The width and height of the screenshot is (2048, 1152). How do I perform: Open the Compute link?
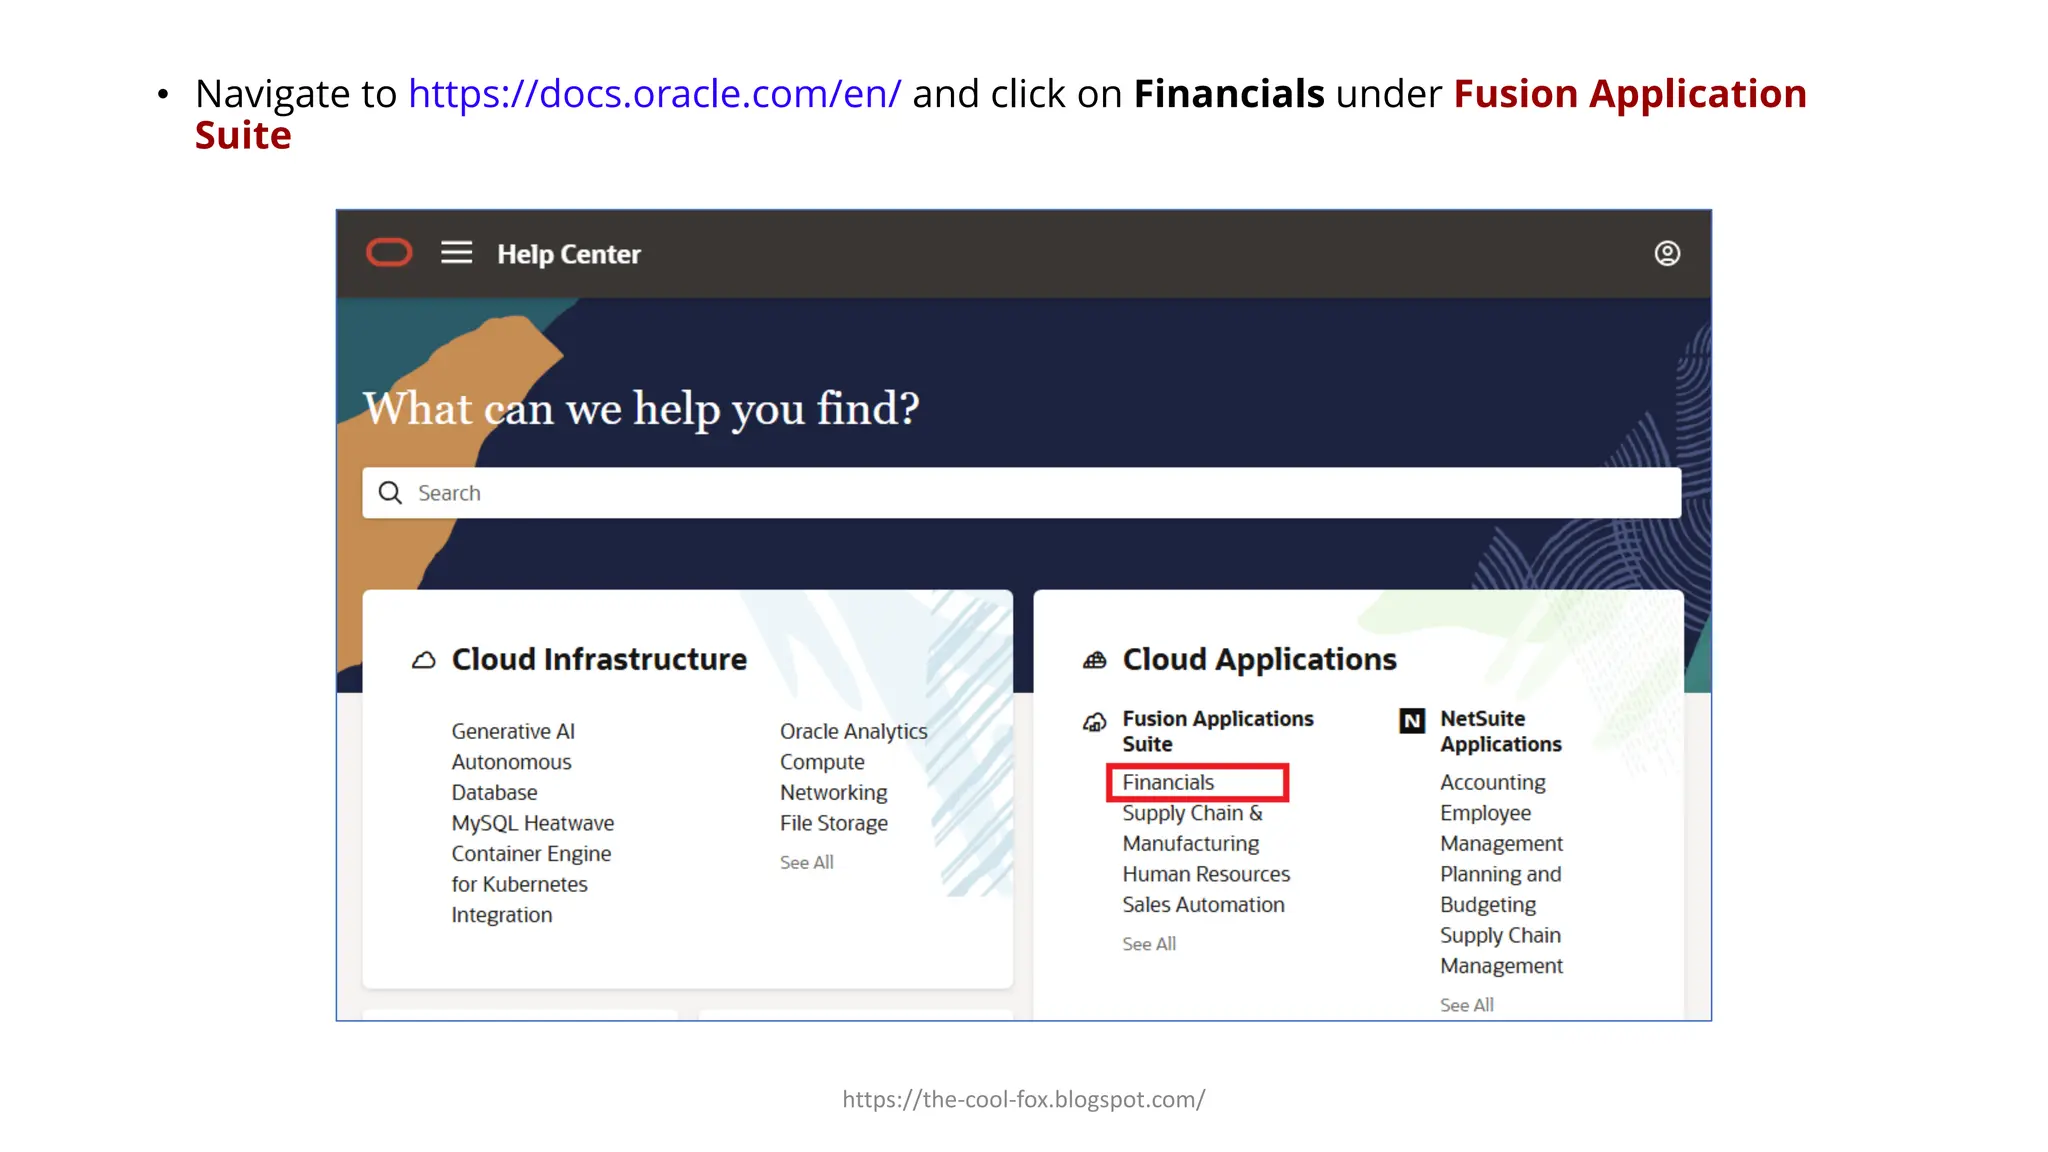pyautogui.click(x=822, y=762)
